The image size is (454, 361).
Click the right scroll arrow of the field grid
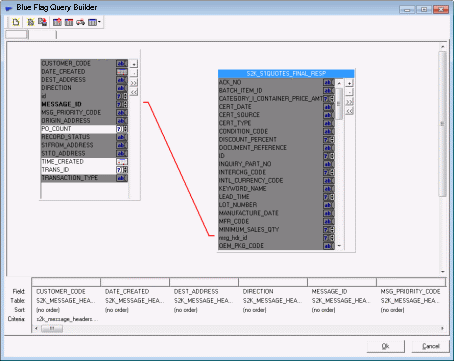442,329
